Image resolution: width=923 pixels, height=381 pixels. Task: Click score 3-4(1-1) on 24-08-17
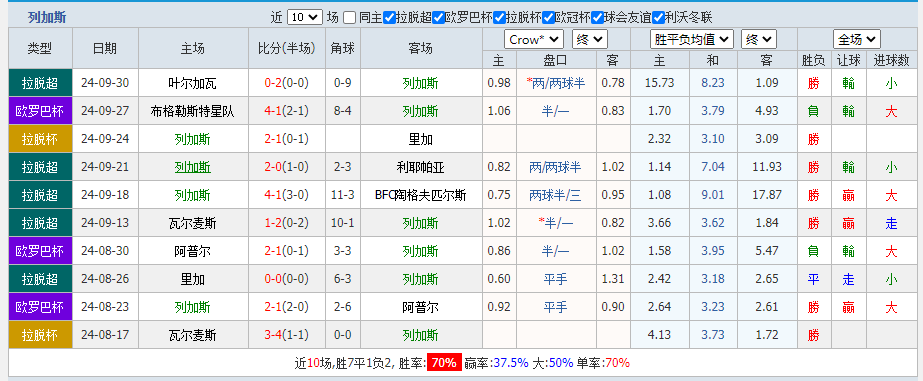coord(287,336)
